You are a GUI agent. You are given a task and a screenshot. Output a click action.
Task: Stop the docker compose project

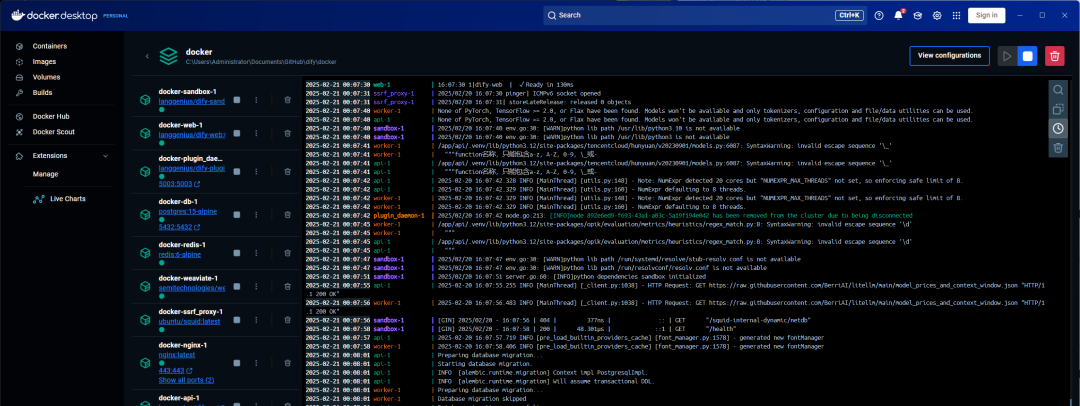(x=1028, y=56)
